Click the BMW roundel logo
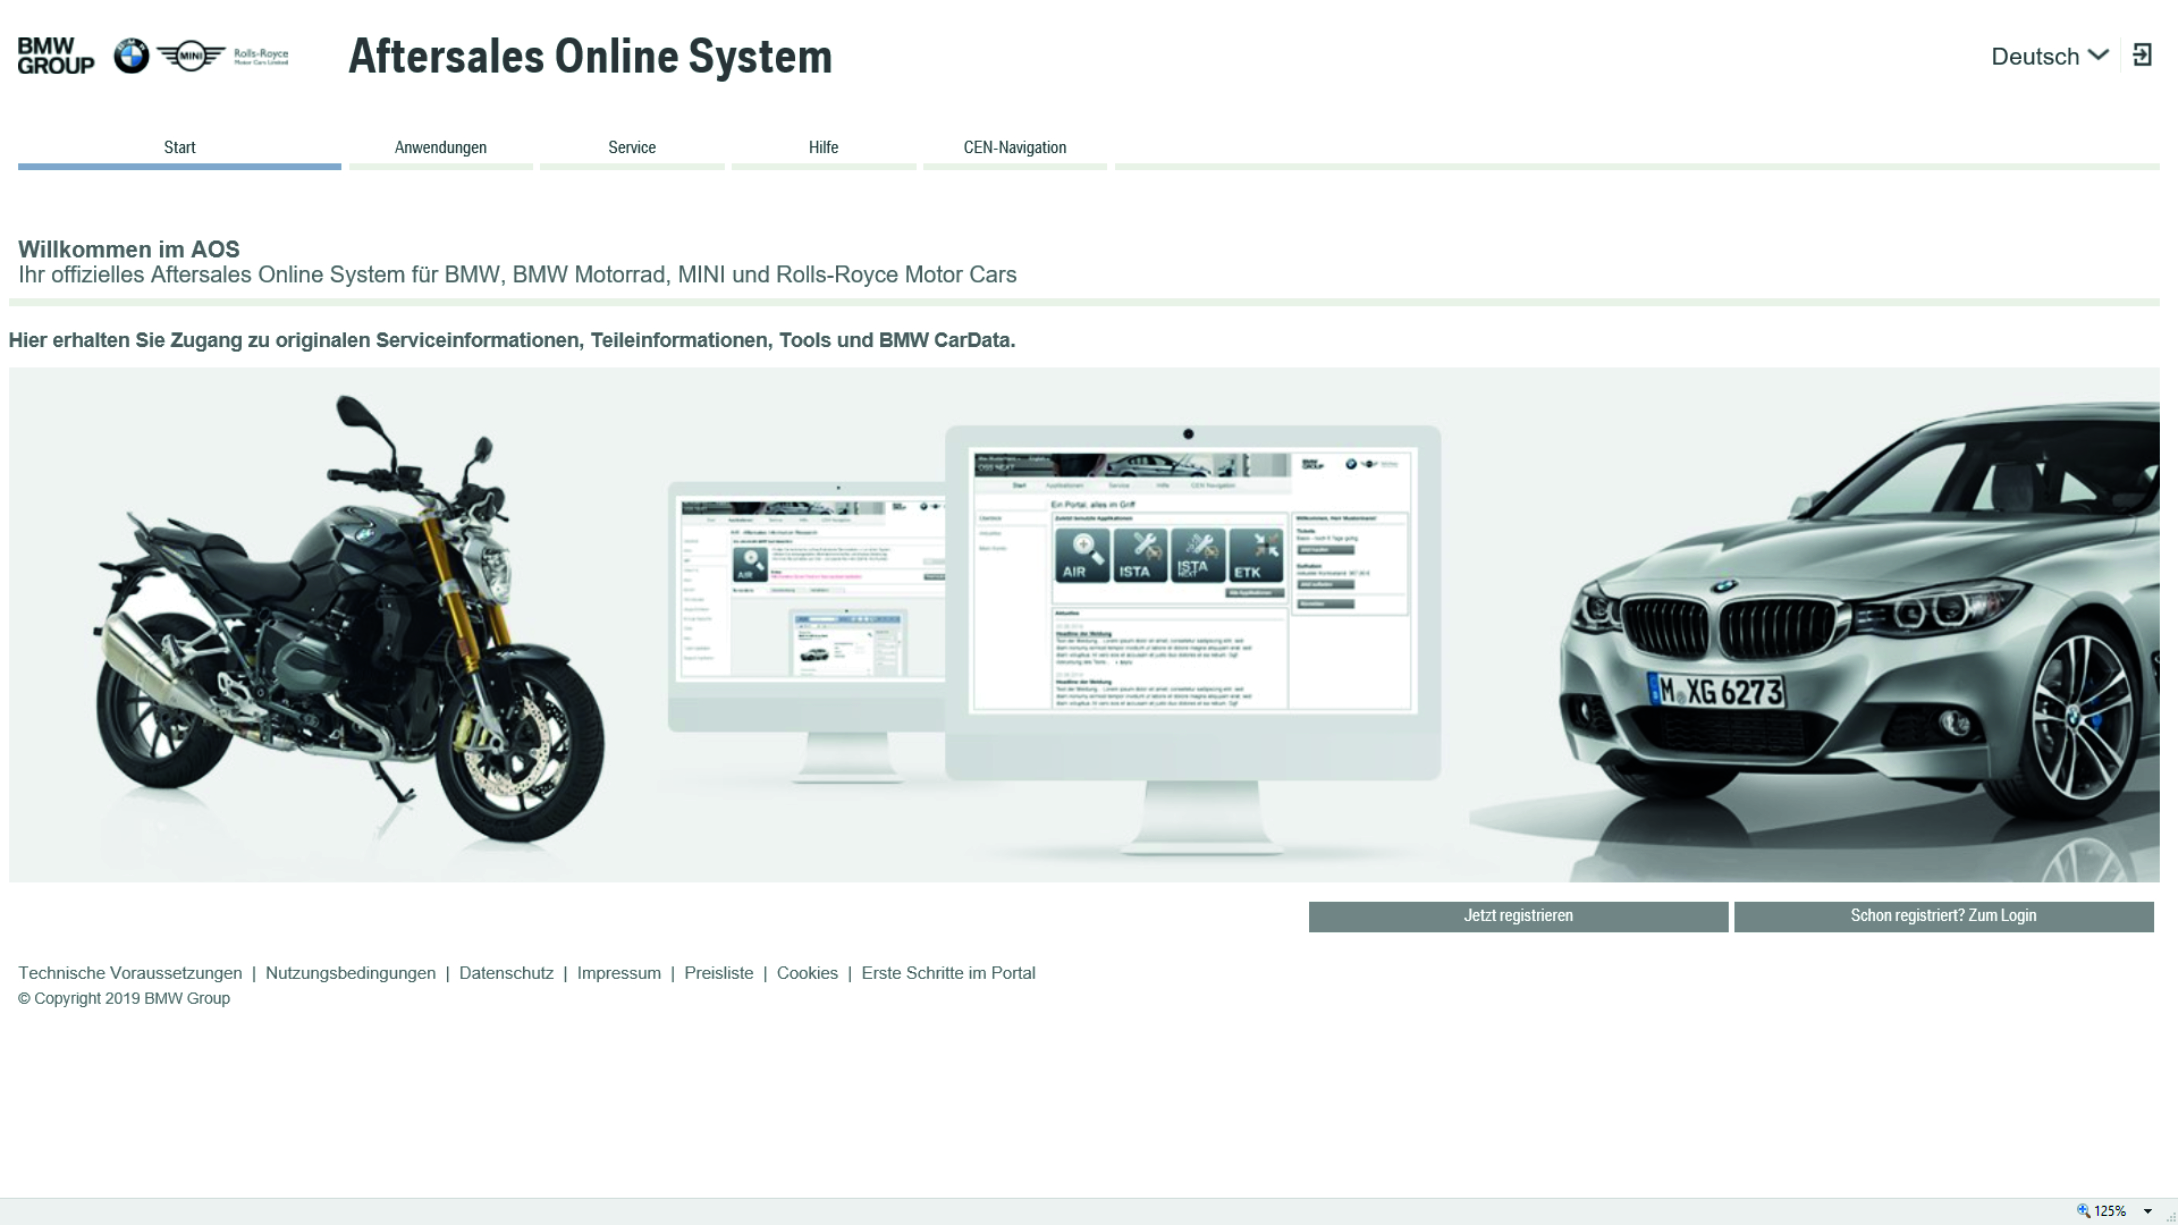 [131, 56]
